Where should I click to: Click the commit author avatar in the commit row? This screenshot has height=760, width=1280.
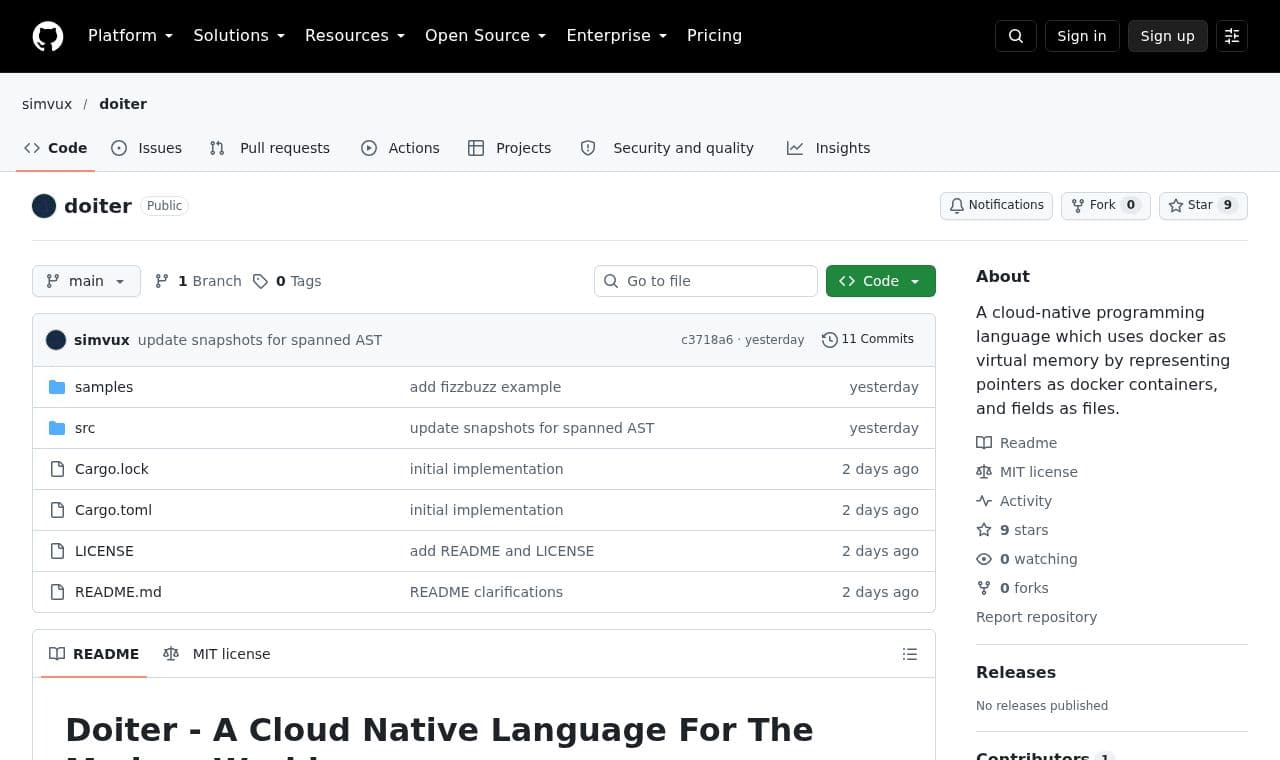pos(56,340)
